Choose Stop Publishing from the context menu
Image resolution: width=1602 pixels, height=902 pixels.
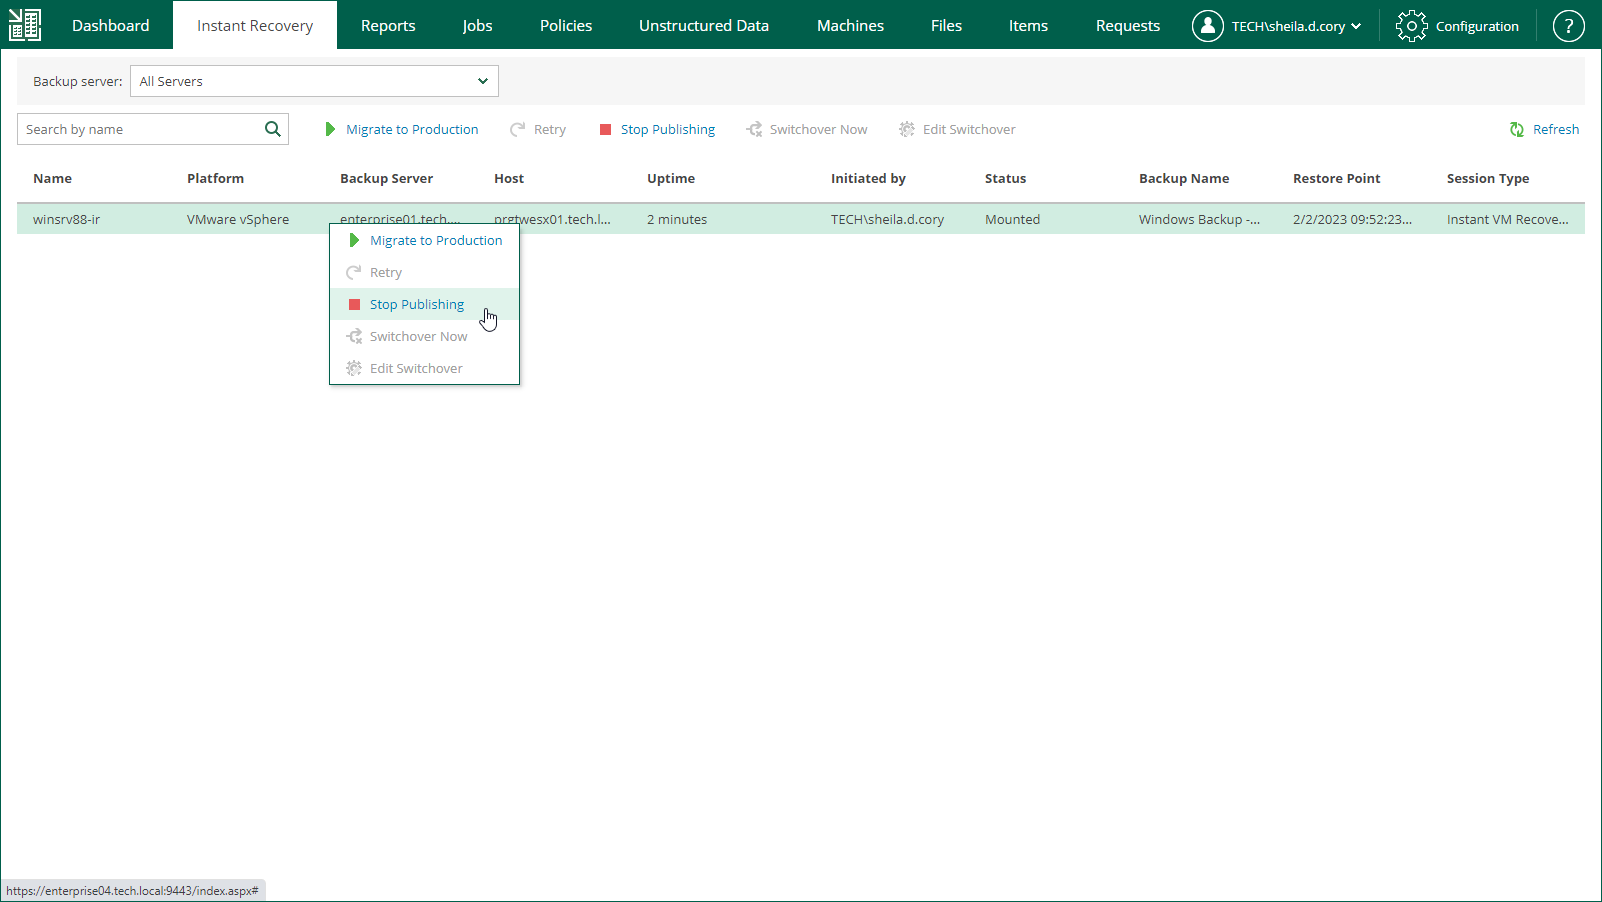click(417, 304)
